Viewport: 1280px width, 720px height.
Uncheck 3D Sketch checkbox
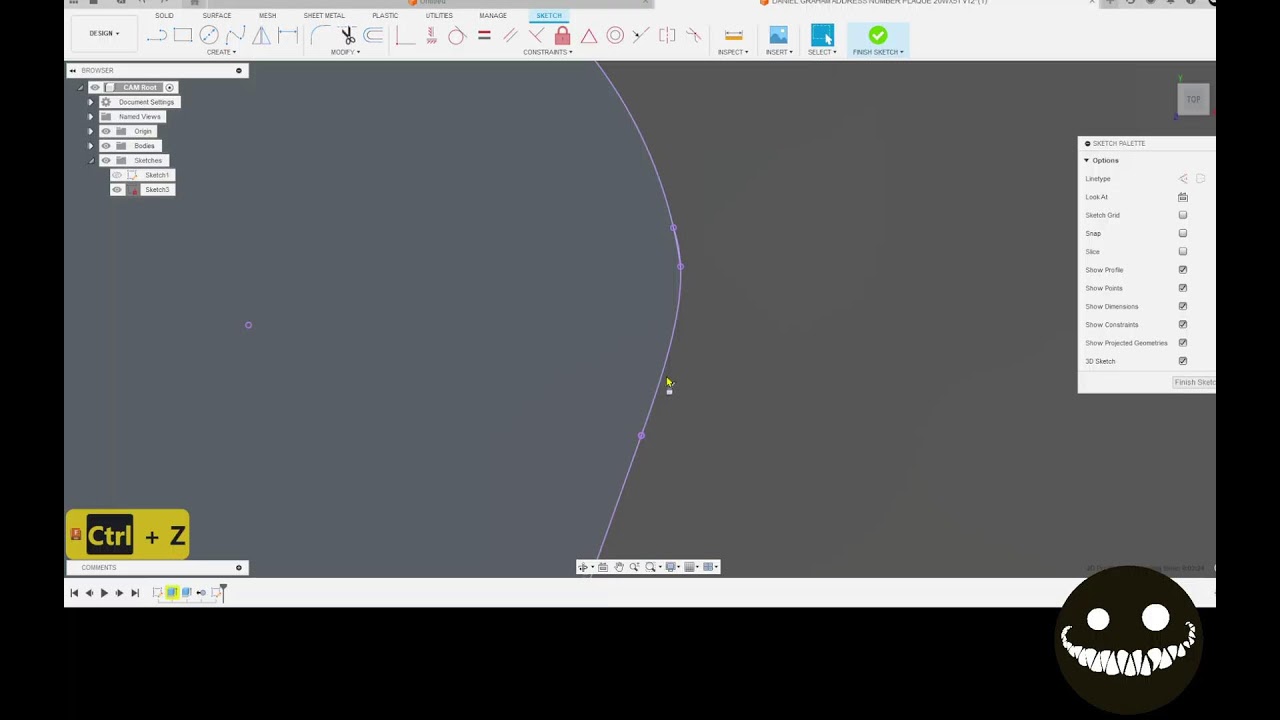pos(1183,361)
